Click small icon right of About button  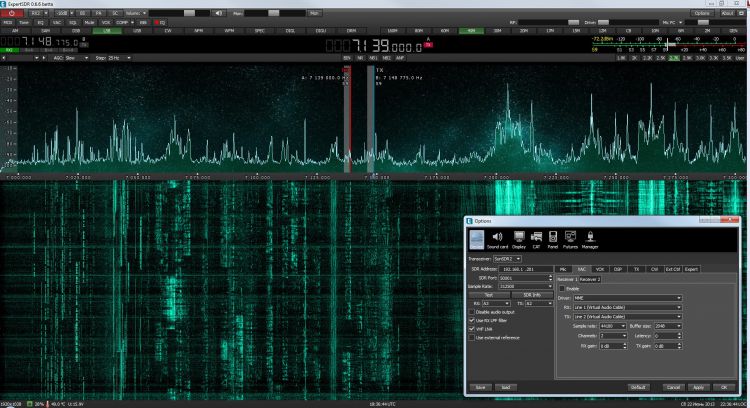tap(742, 13)
